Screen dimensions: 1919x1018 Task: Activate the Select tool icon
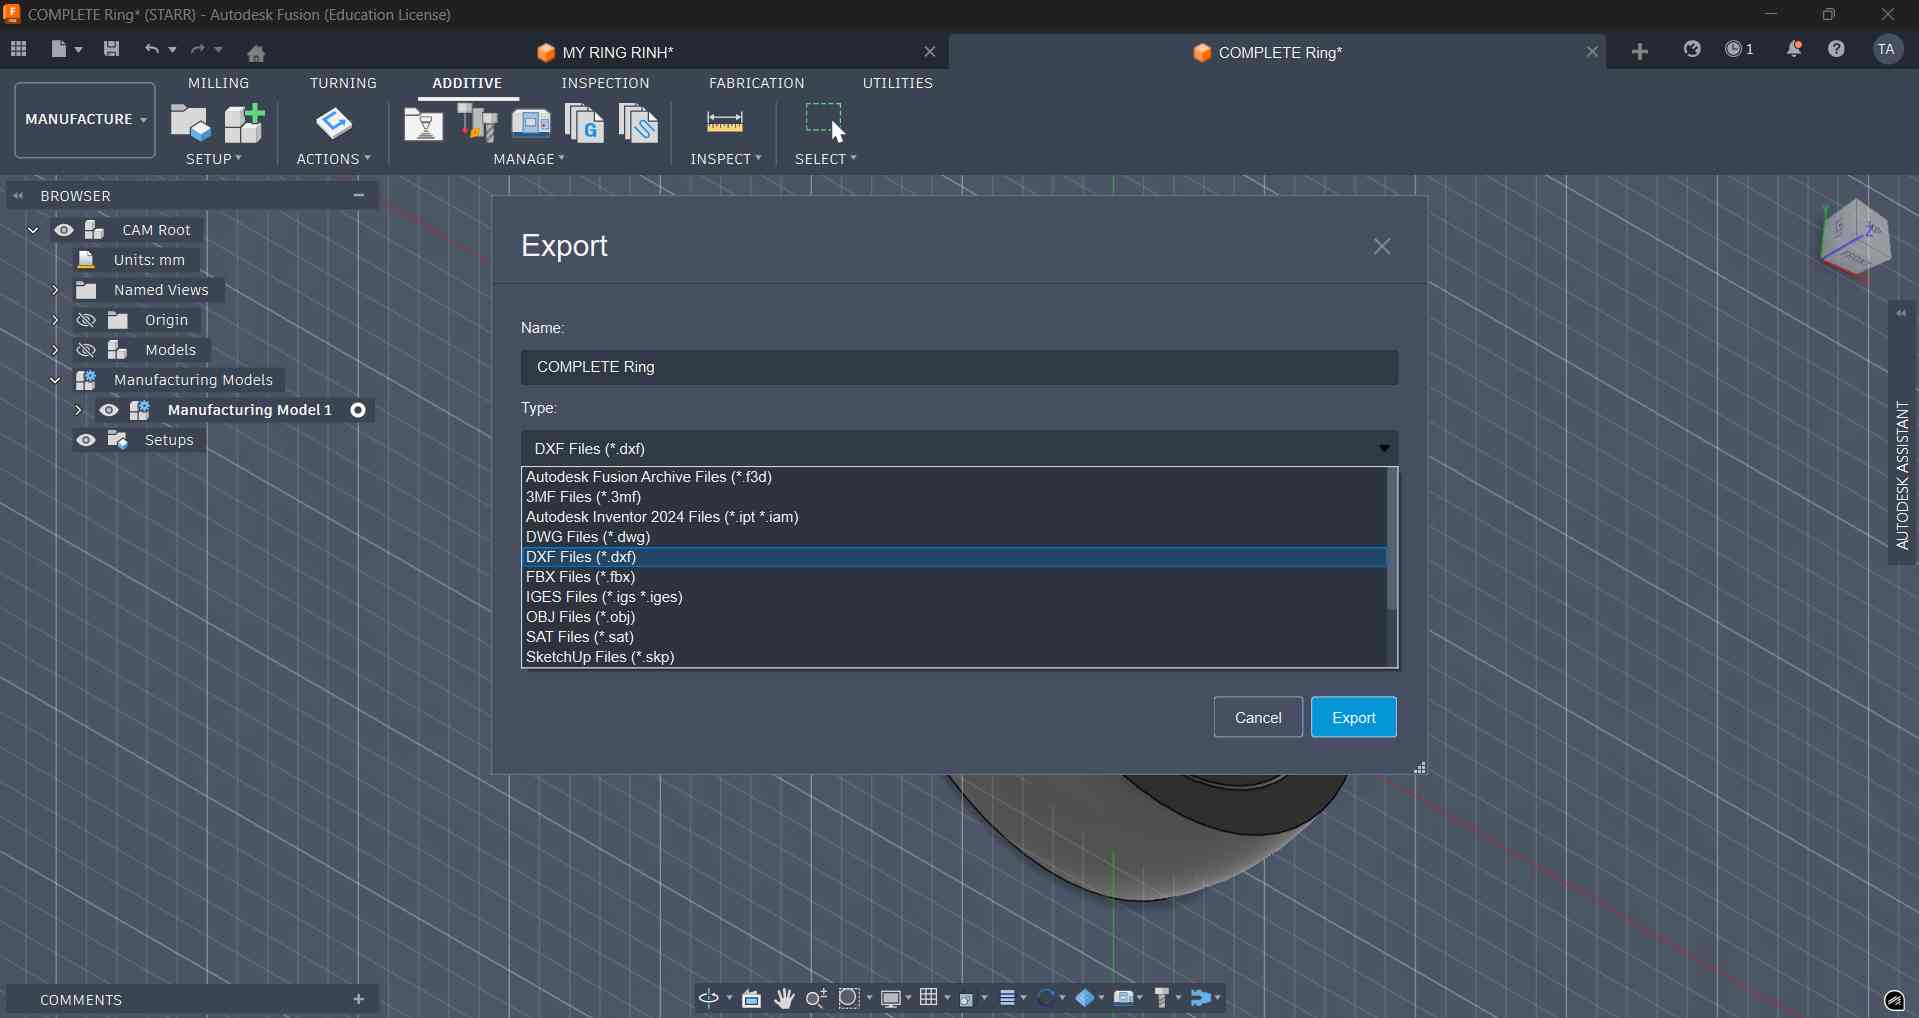point(826,123)
